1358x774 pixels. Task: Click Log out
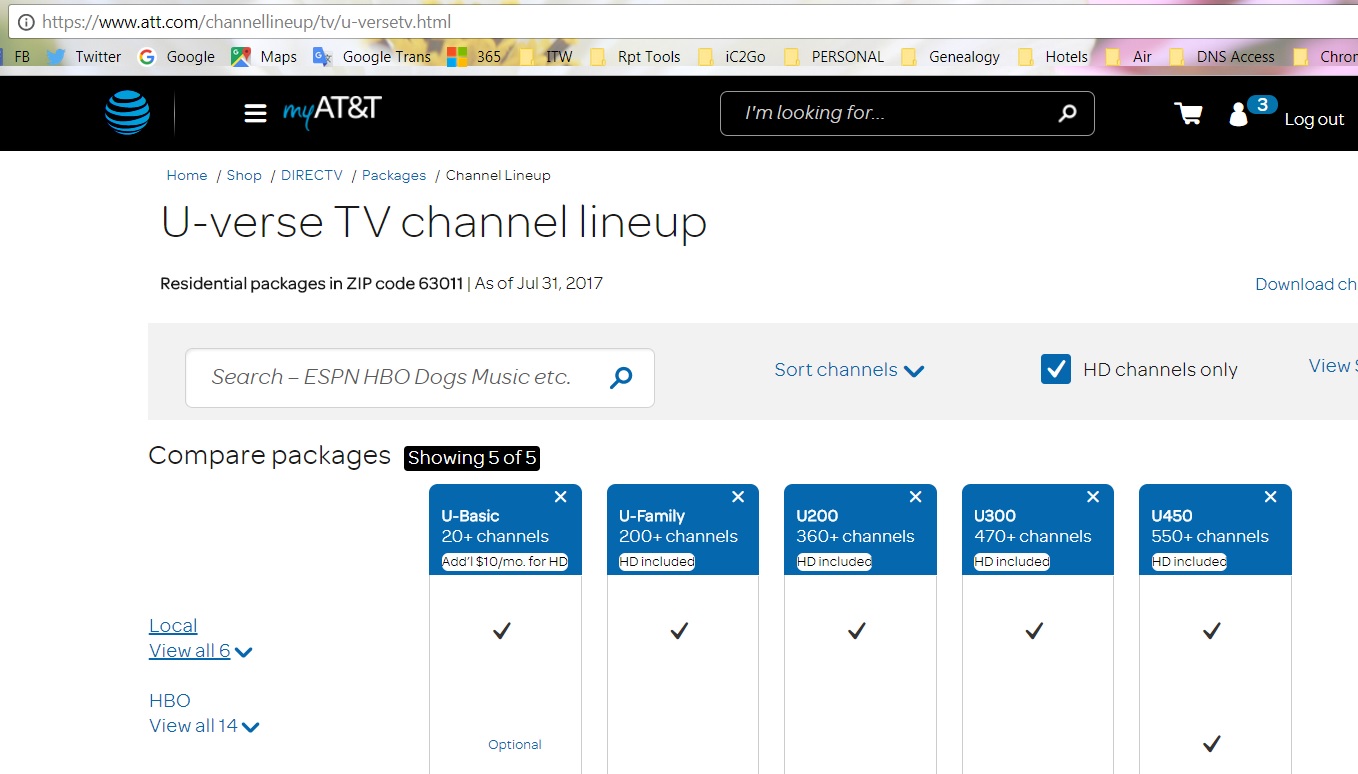coord(1314,119)
